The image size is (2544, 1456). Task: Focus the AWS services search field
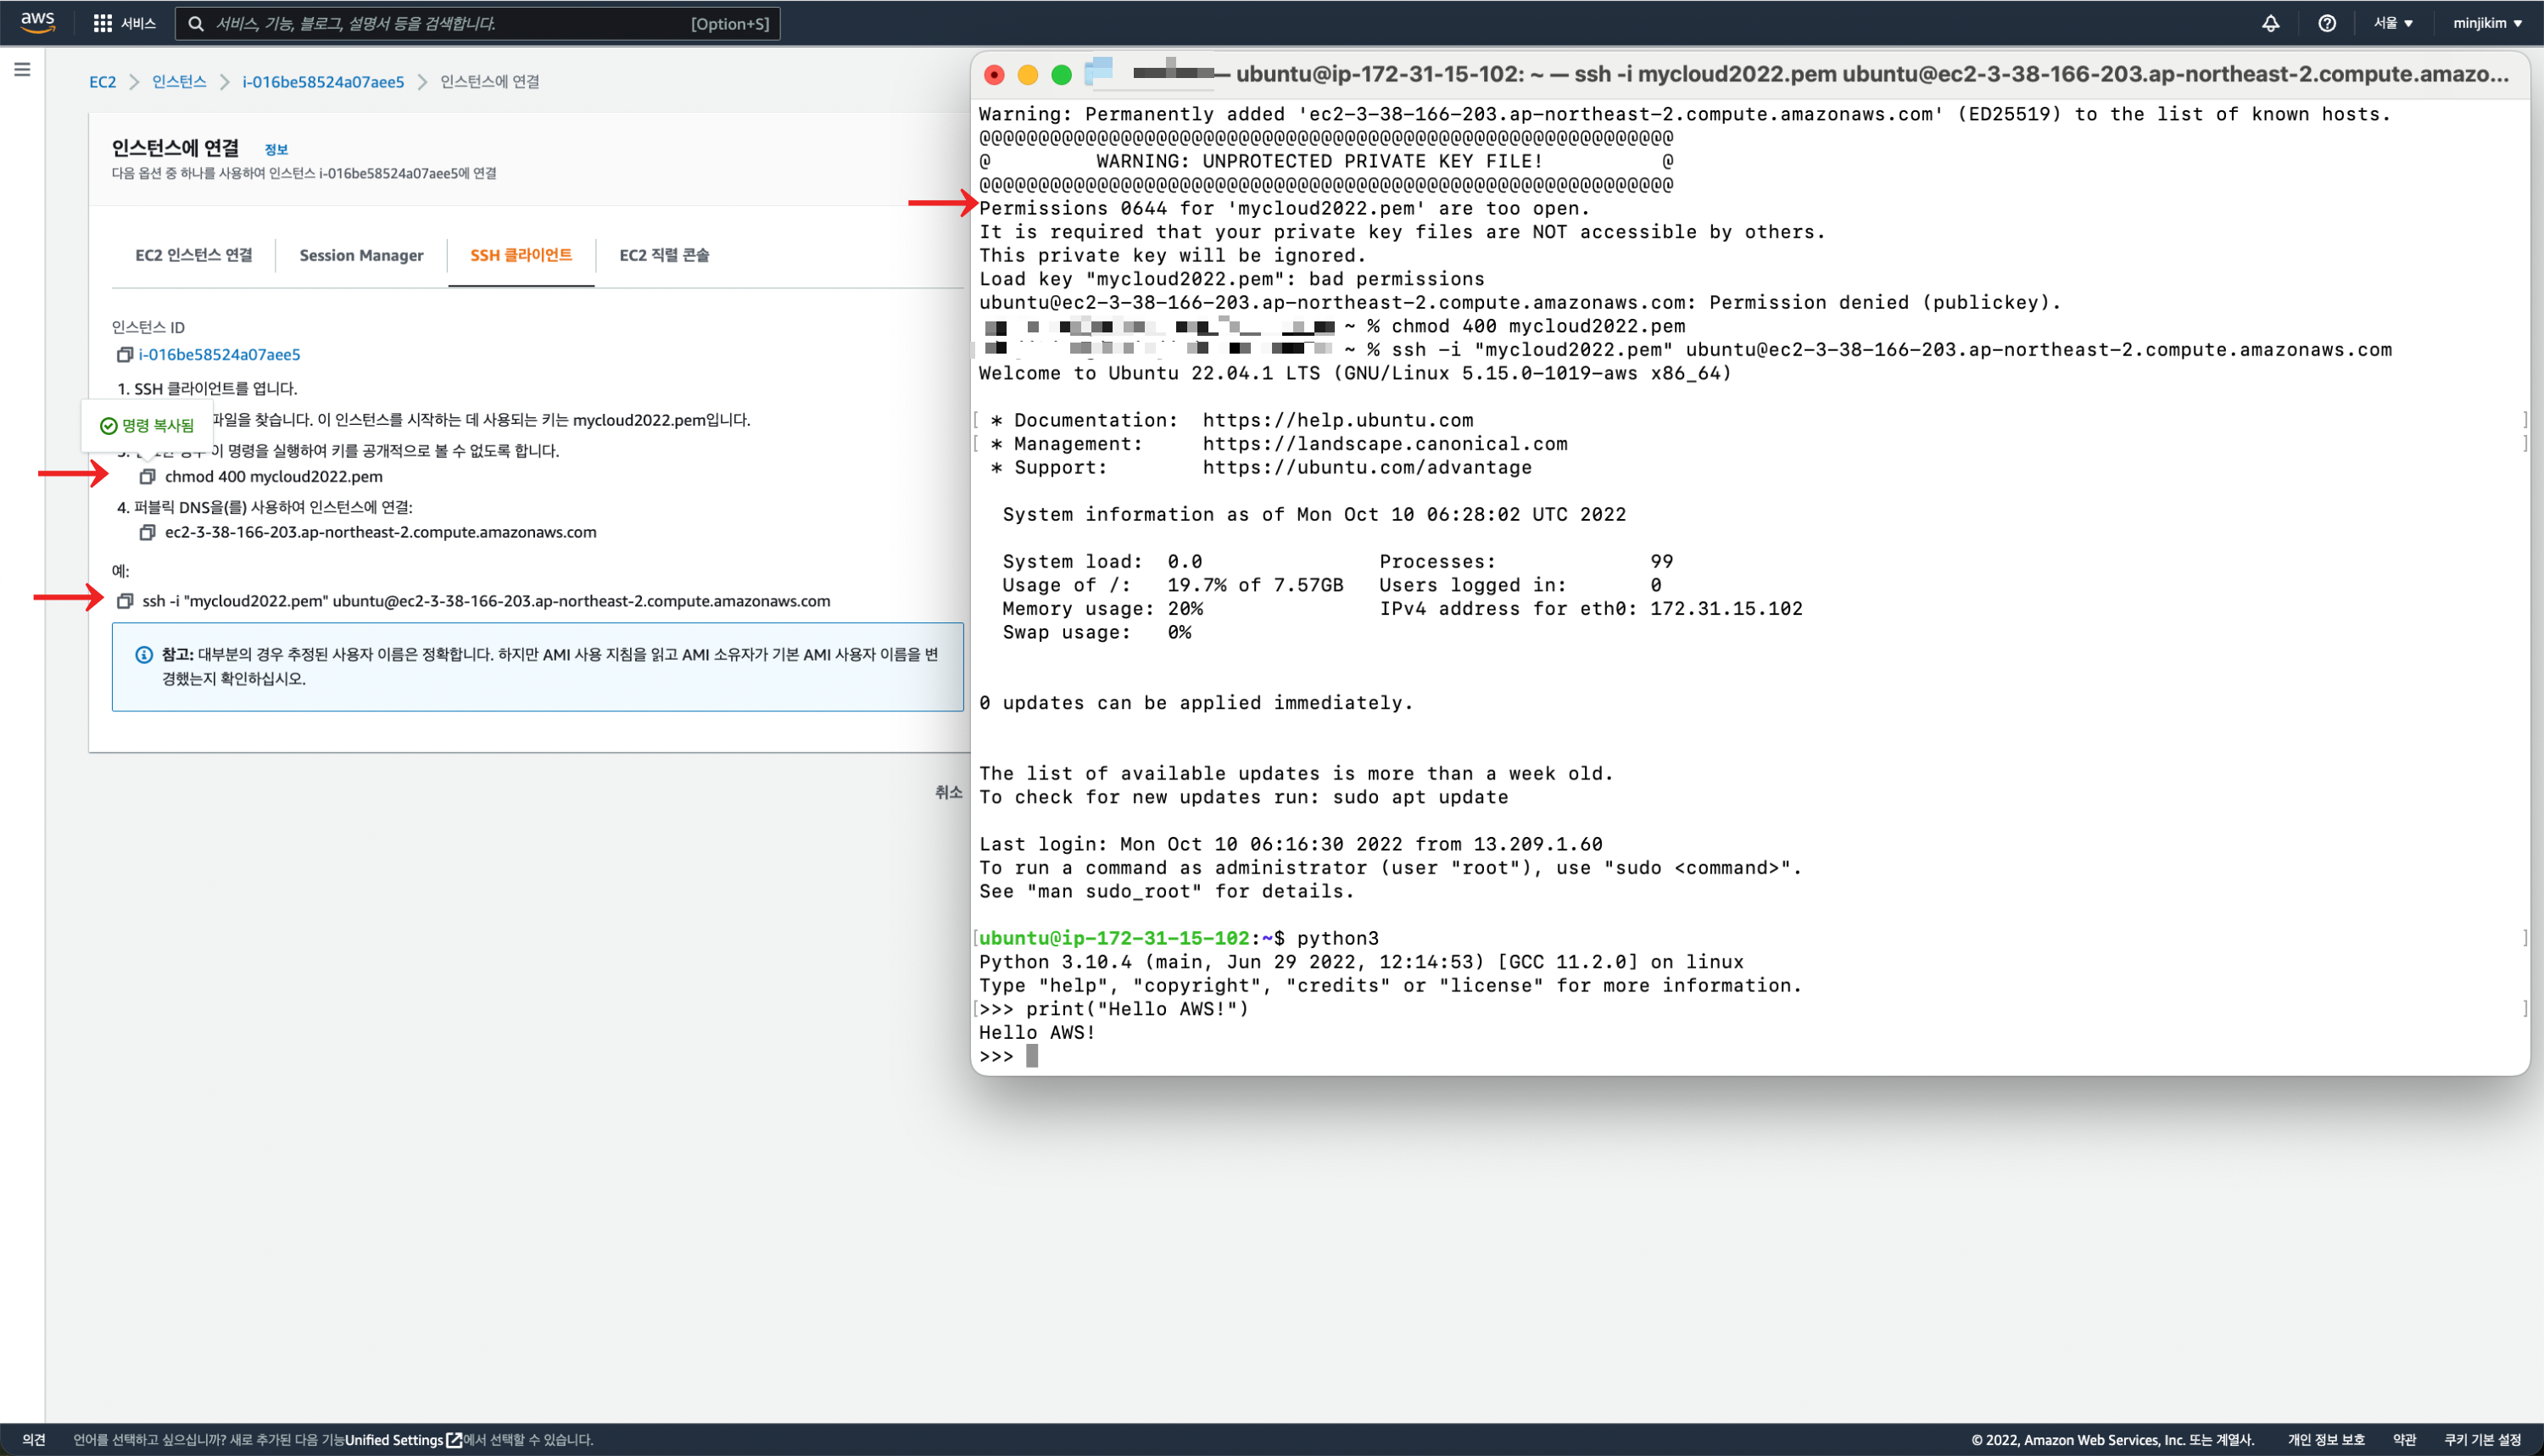point(450,23)
